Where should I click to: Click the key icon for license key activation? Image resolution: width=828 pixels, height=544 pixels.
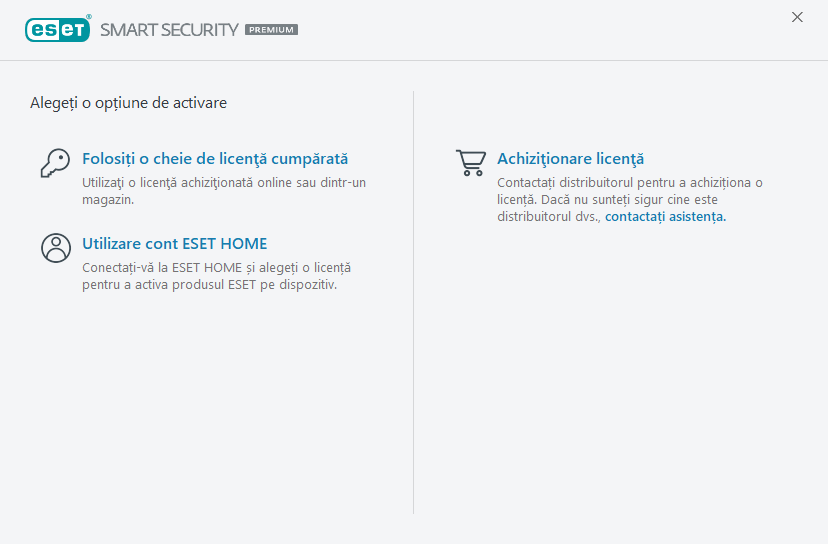(x=55, y=163)
